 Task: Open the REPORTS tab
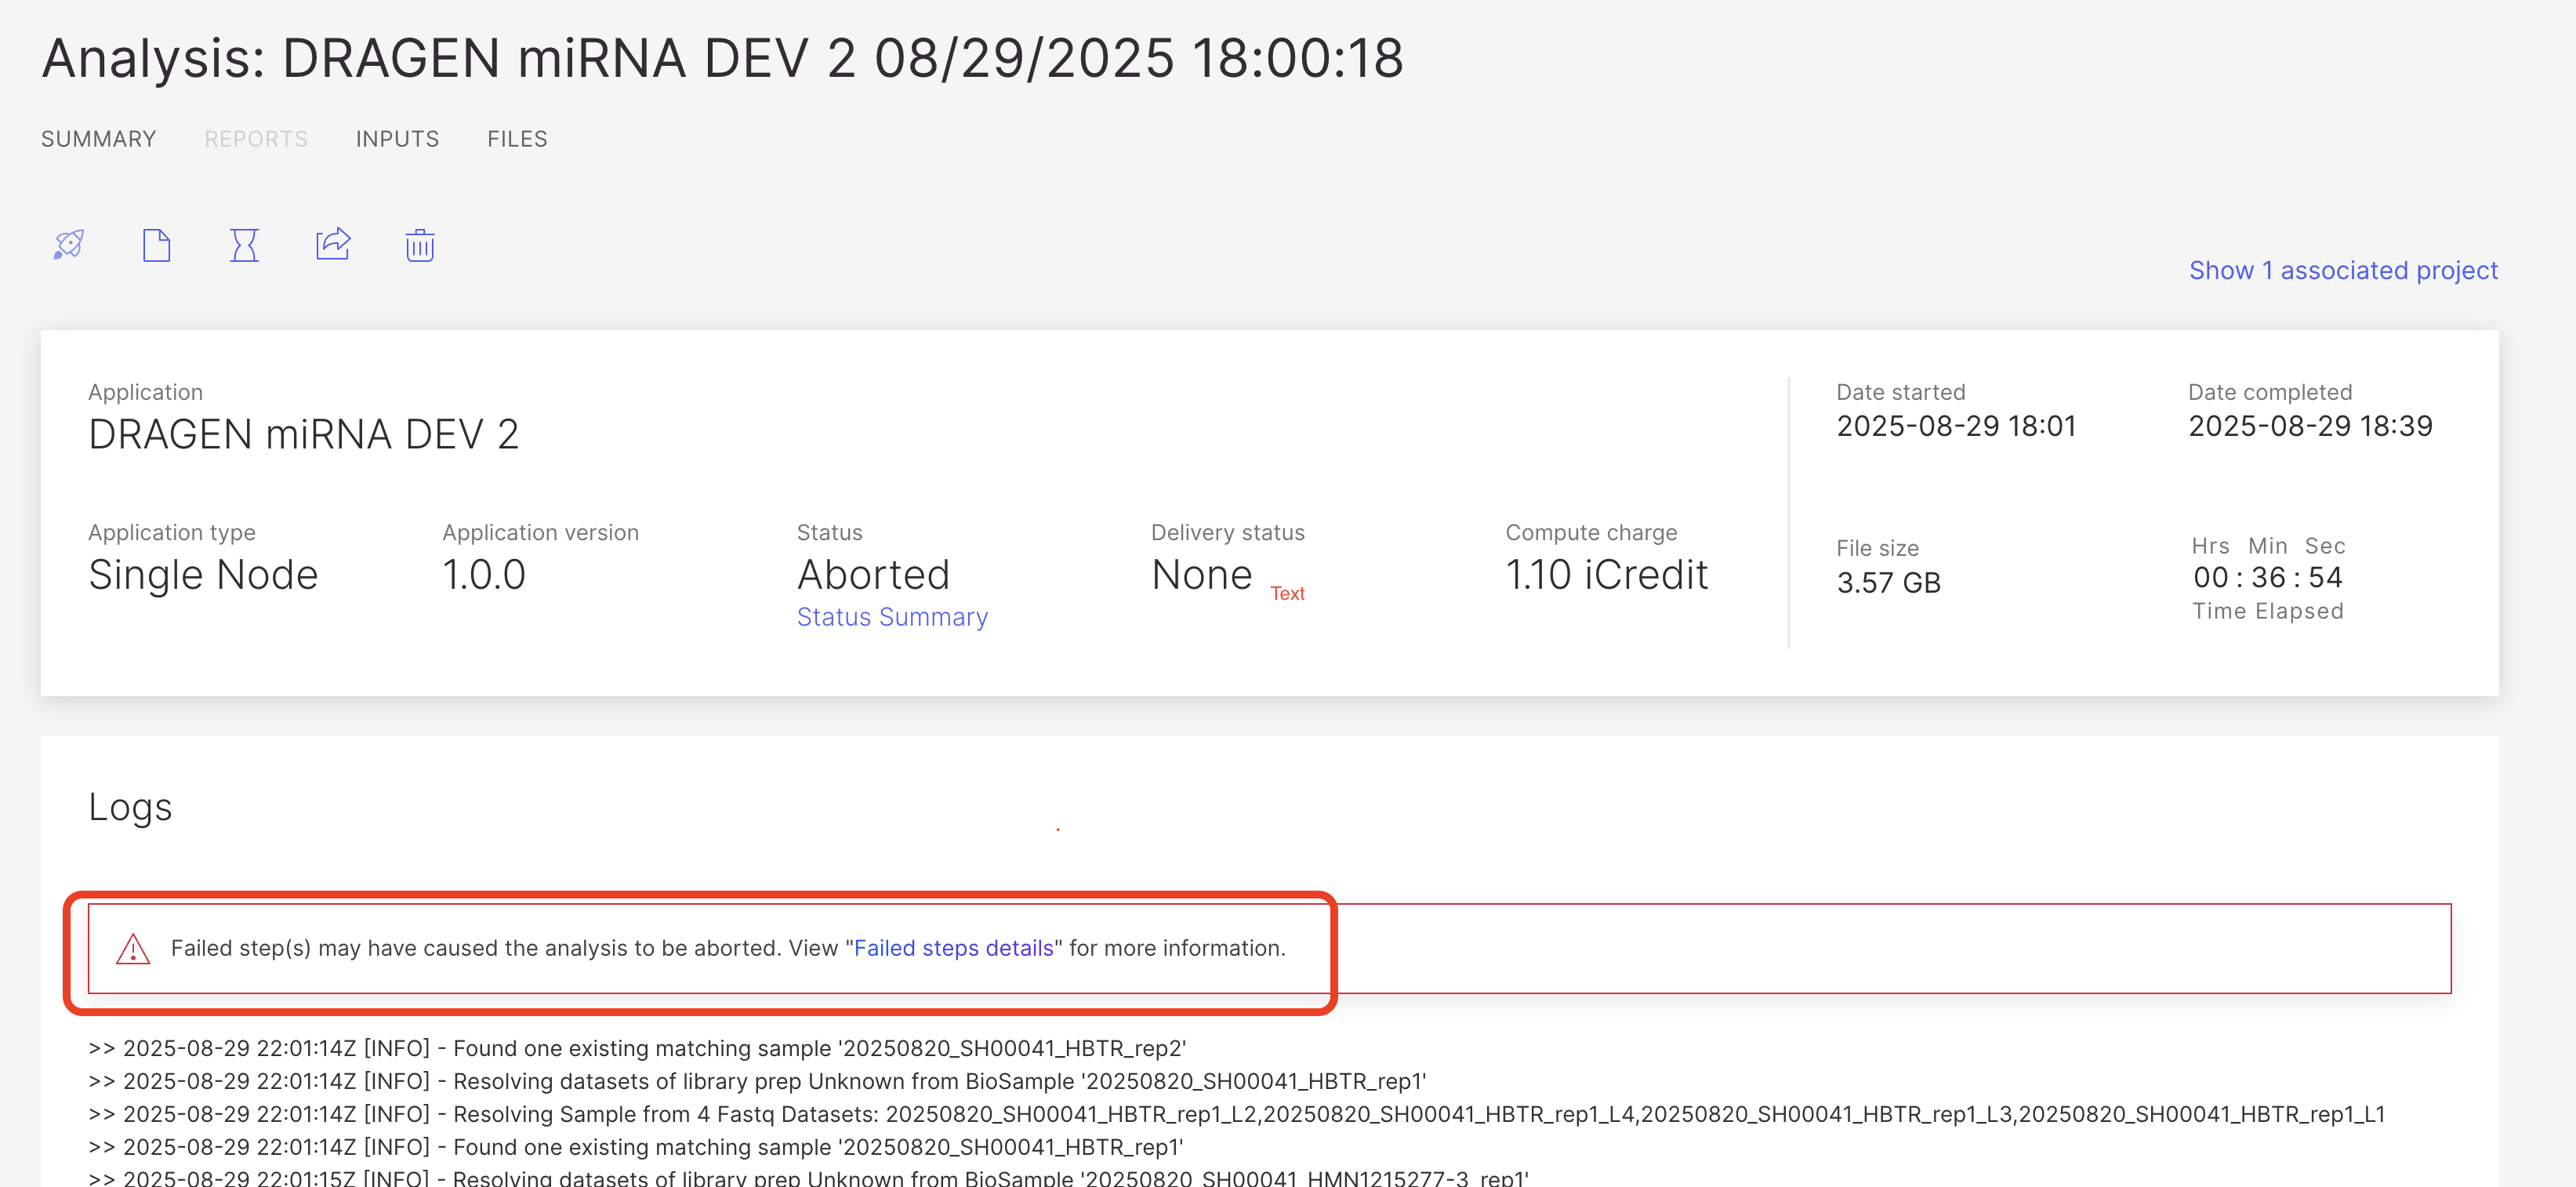click(x=256, y=139)
